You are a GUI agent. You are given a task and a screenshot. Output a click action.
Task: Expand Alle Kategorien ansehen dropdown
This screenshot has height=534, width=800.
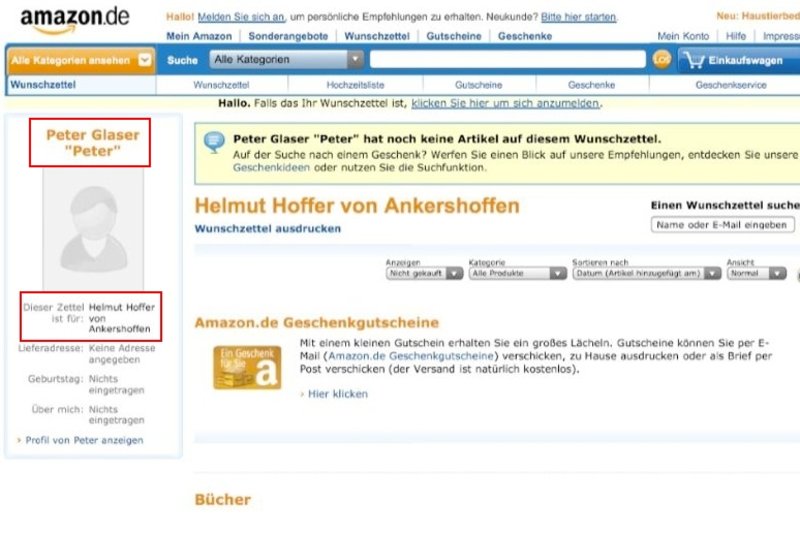[x=81, y=60]
